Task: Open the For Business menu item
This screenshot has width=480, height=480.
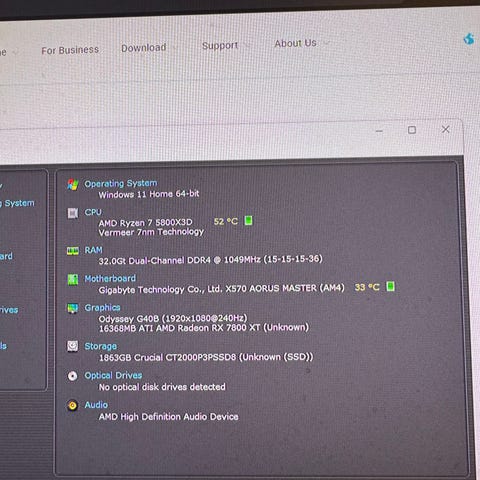Action: coord(70,50)
